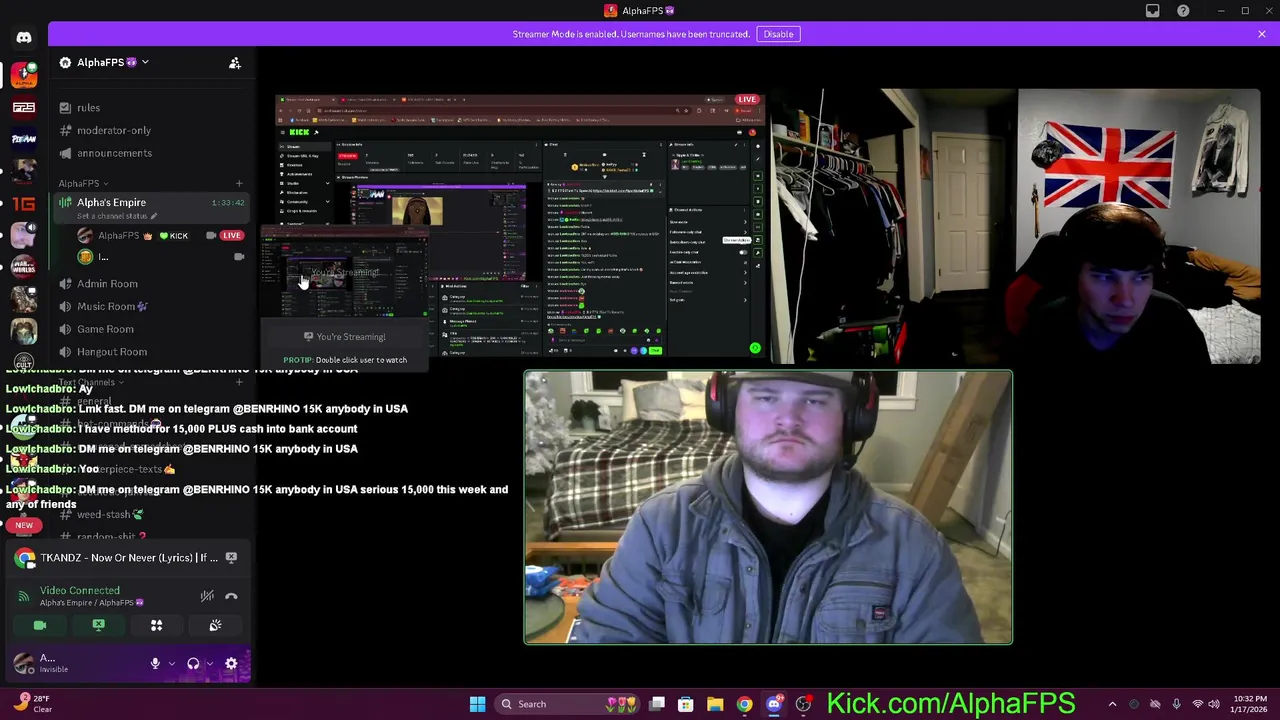Click the invite people icon
The width and height of the screenshot is (1280, 720).
[x=235, y=63]
